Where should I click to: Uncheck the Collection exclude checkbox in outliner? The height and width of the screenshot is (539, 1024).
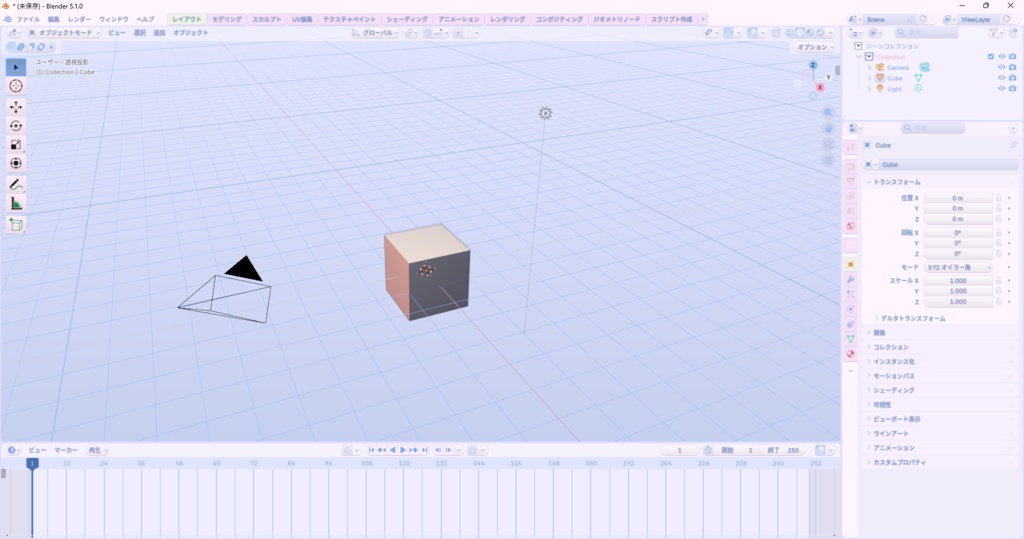(x=991, y=57)
